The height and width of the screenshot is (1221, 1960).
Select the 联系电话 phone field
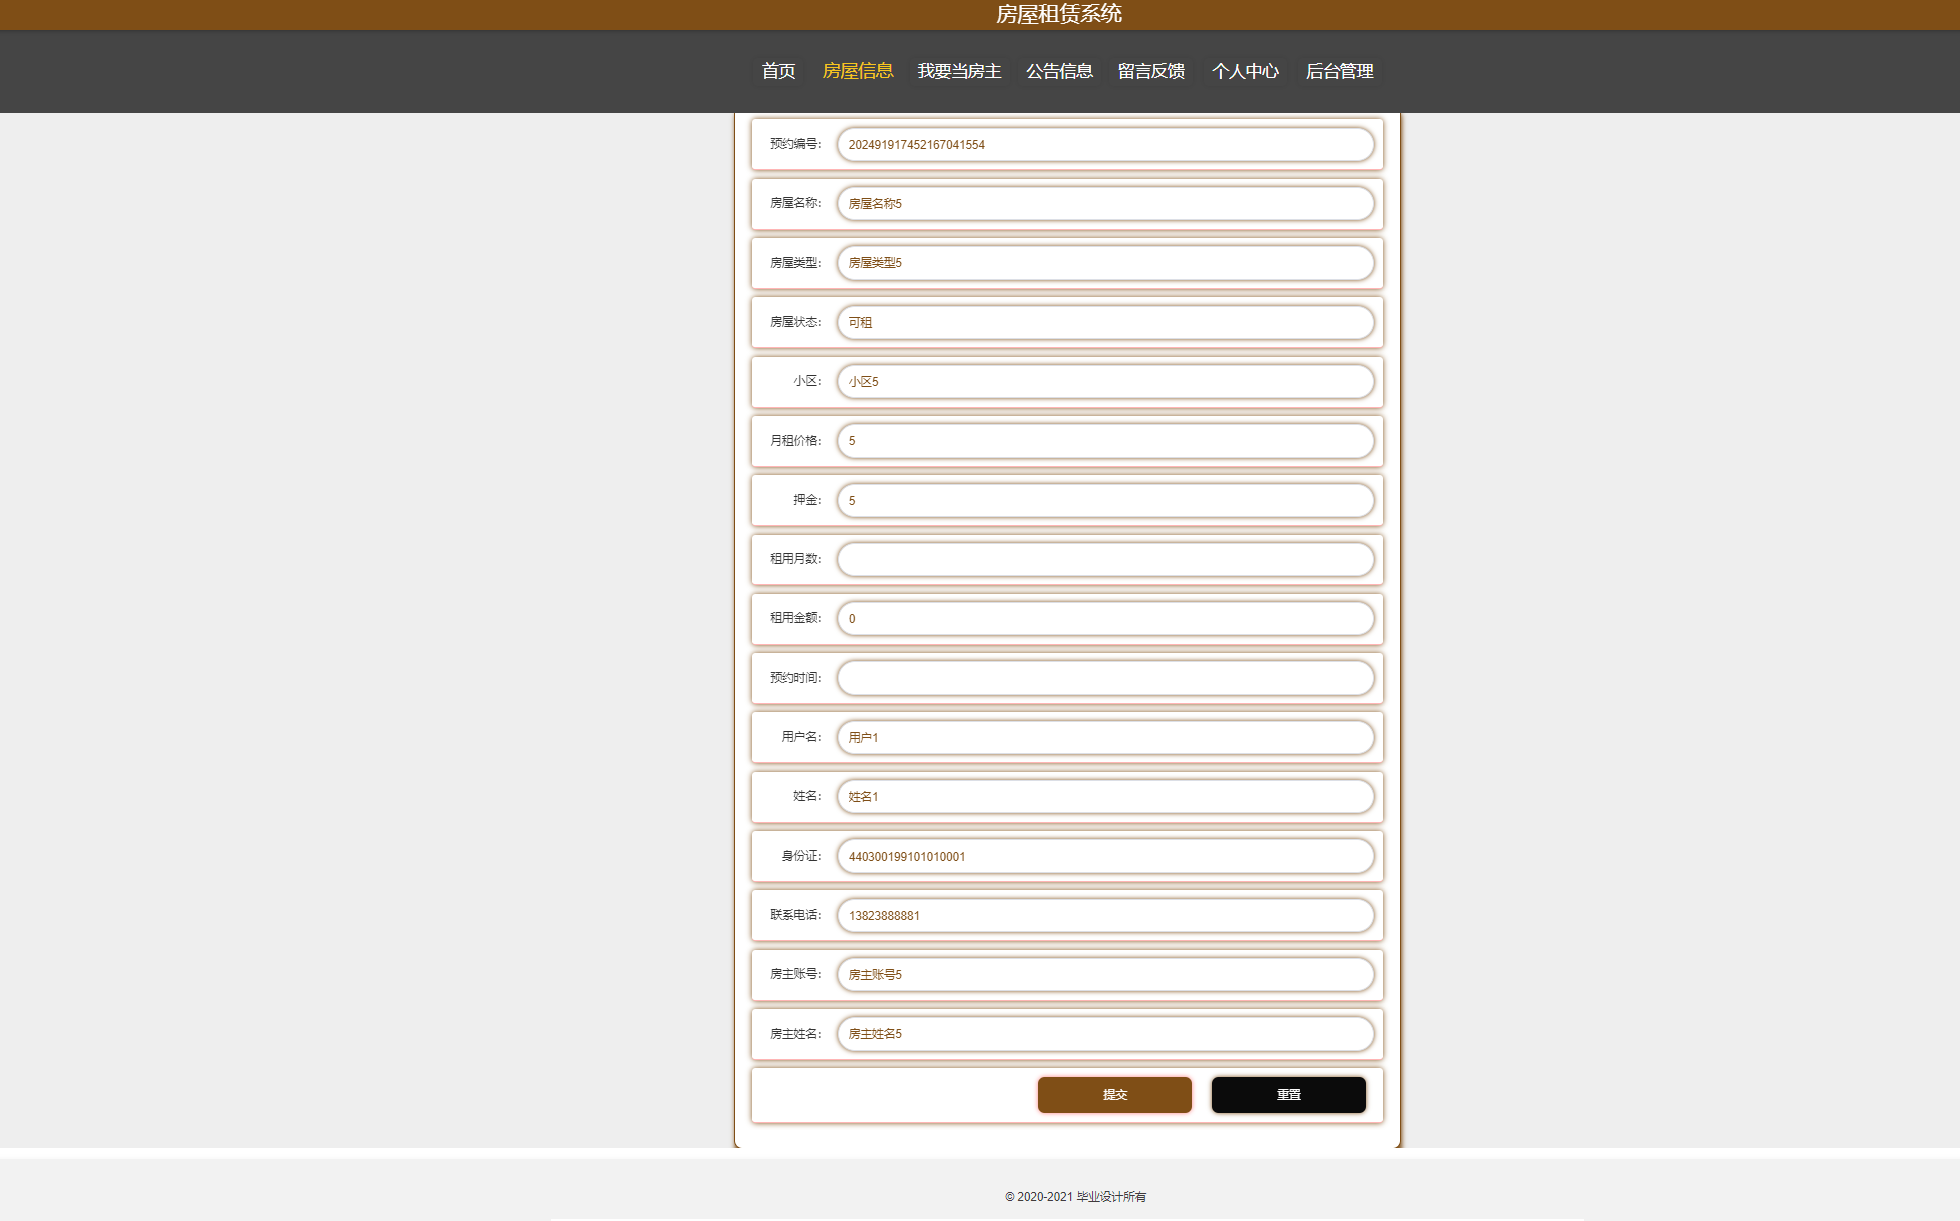1105,915
